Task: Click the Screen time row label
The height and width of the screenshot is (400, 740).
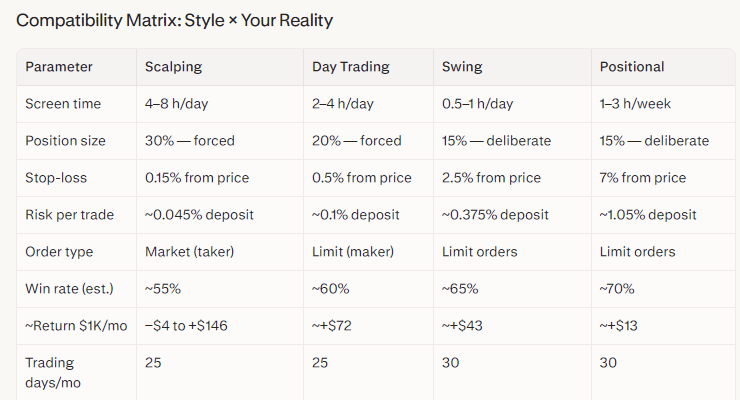Action: pyautogui.click(x=65, y=104)
